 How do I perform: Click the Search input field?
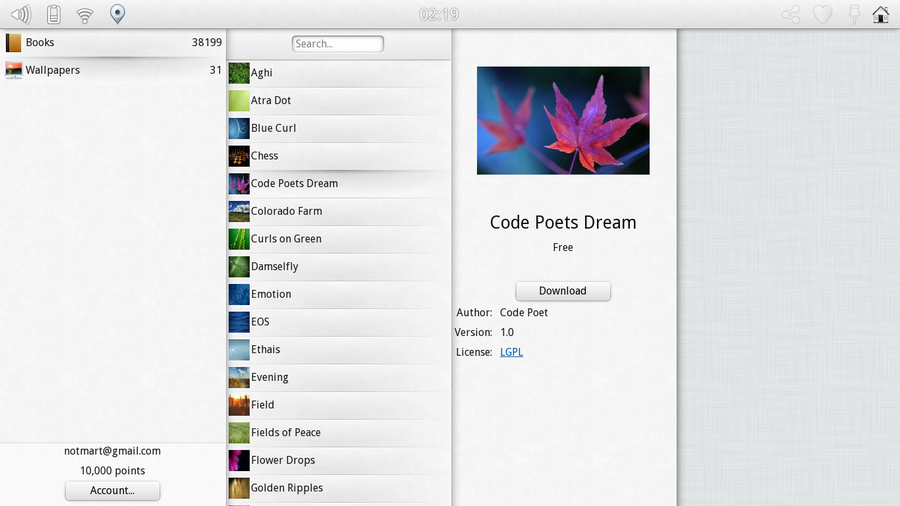coord(338,44)
